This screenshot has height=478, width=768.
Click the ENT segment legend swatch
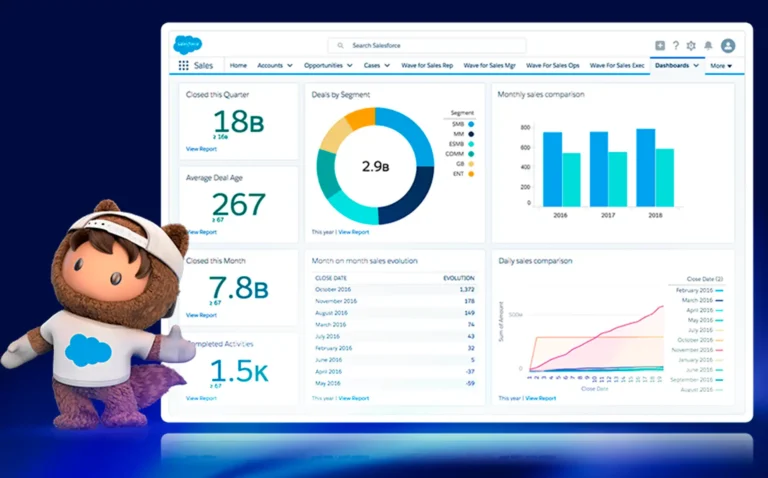pos(471,174)
